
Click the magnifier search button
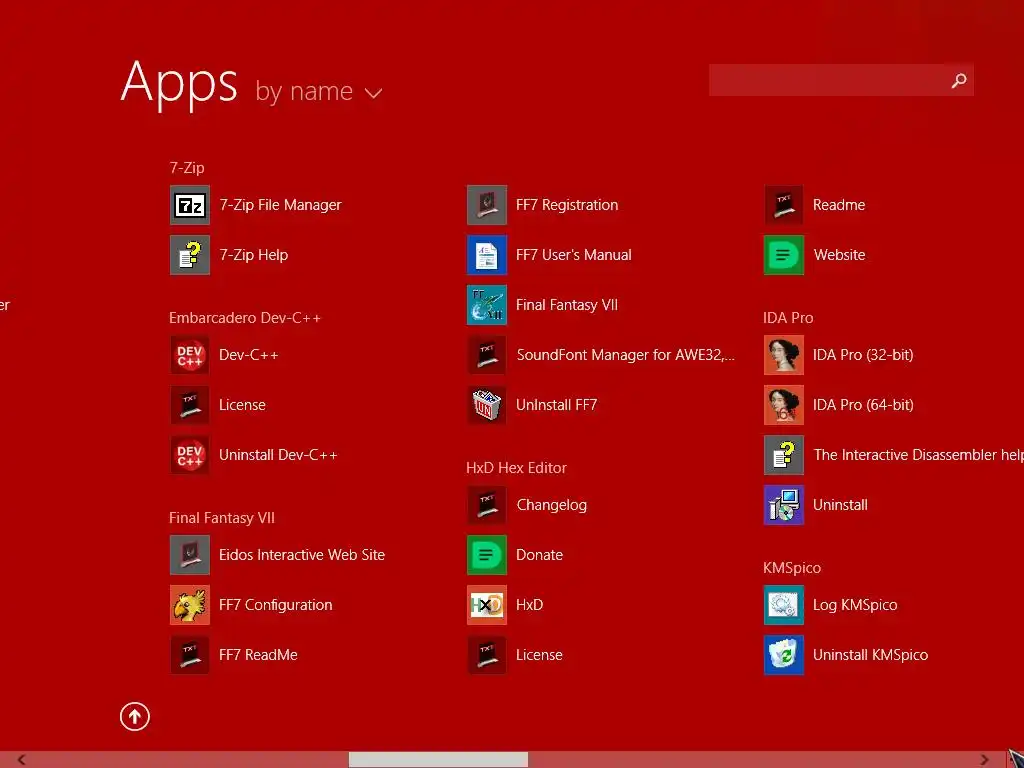coord(959,80)
